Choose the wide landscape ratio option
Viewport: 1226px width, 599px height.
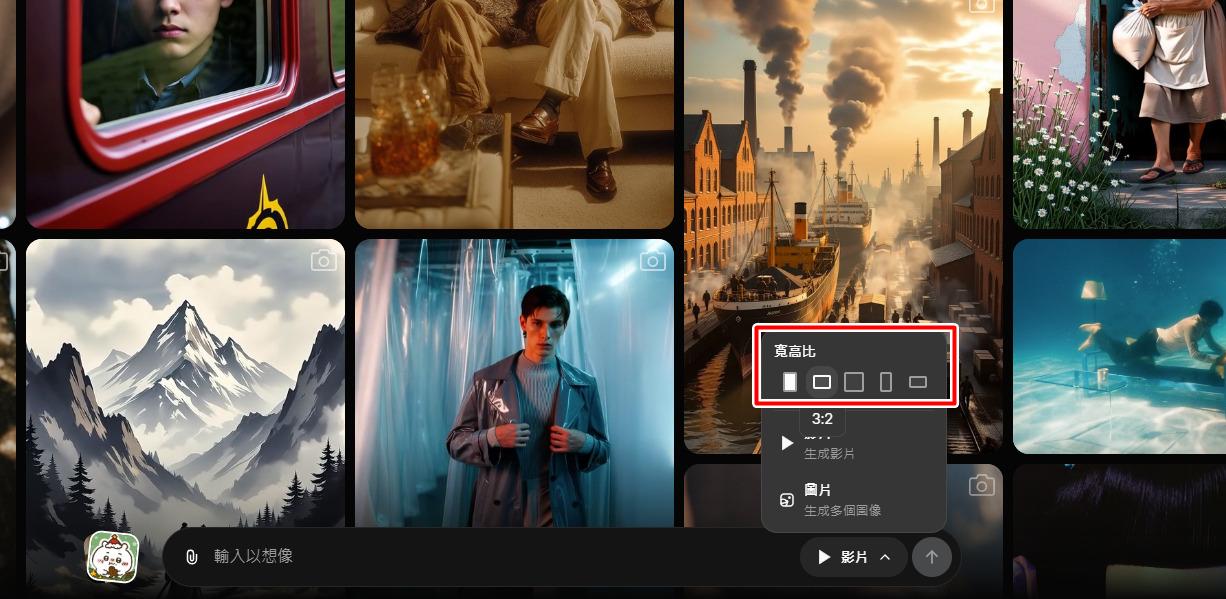917,381
